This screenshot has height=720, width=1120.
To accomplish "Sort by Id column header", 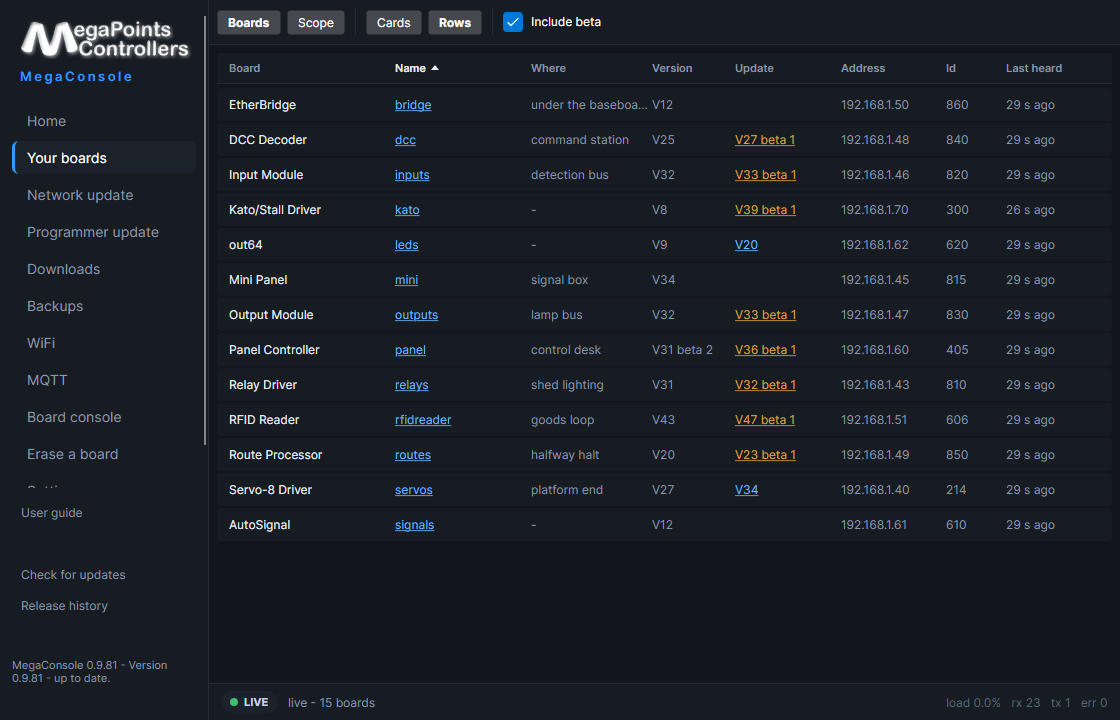I will 951,69.
